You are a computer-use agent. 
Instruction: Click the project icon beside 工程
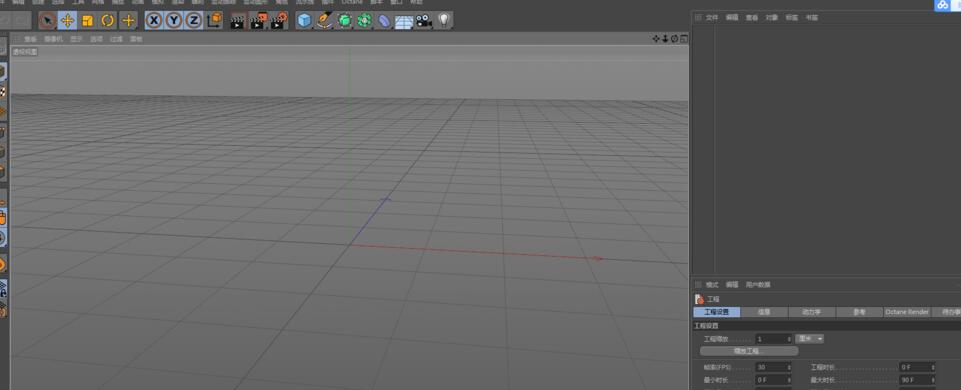pyautogui.click(x=699, y=299)
